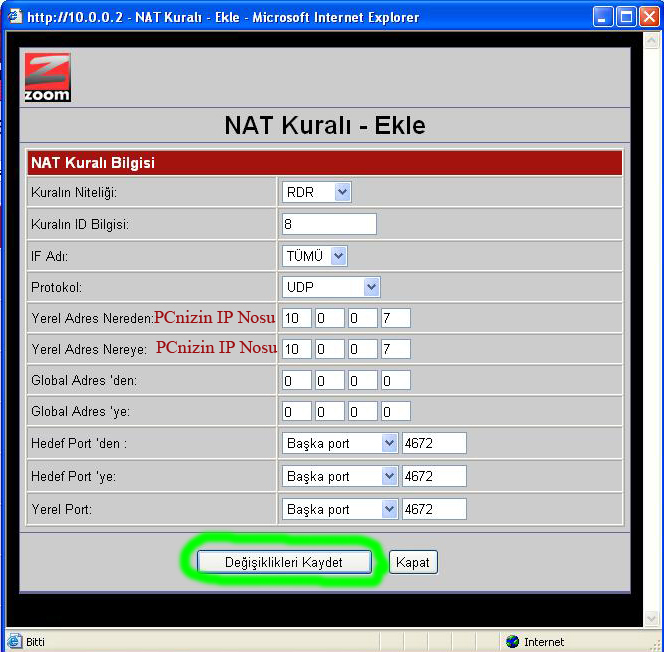Open the Kuralın Niteliği RDR dropdown
The height and width of the screenshot is (652, 664).
316,192
